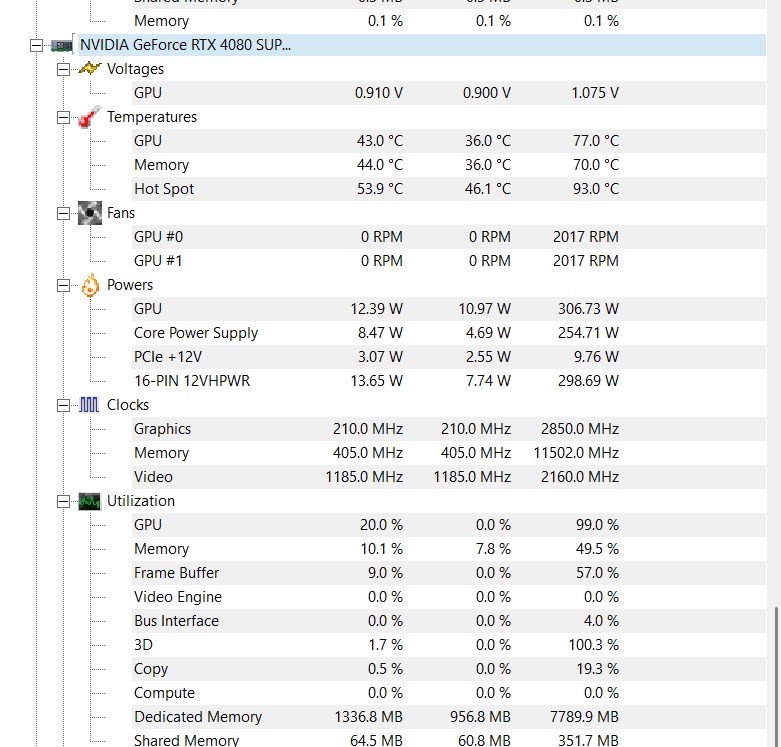
Task: Collapse the Voltages section
Action: (64, 69)
